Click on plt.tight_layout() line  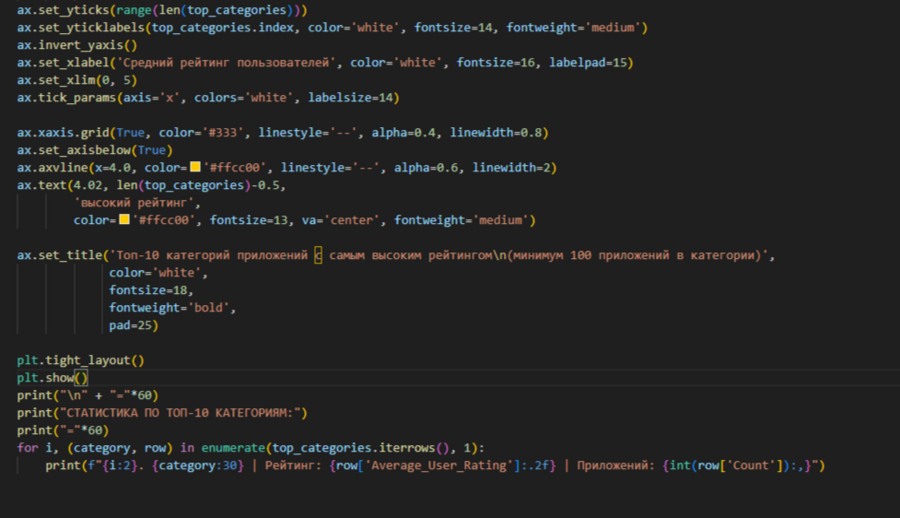point(80,360)
